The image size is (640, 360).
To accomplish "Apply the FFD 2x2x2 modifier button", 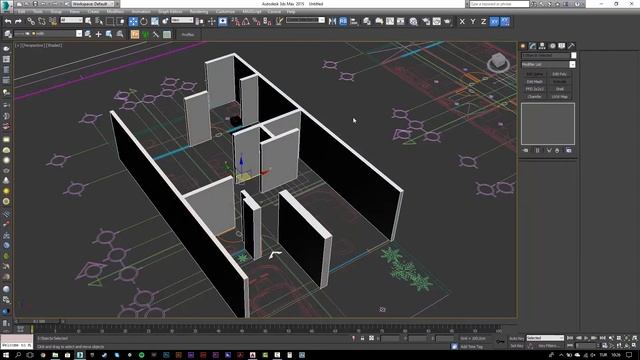I will tap(534, 89).
